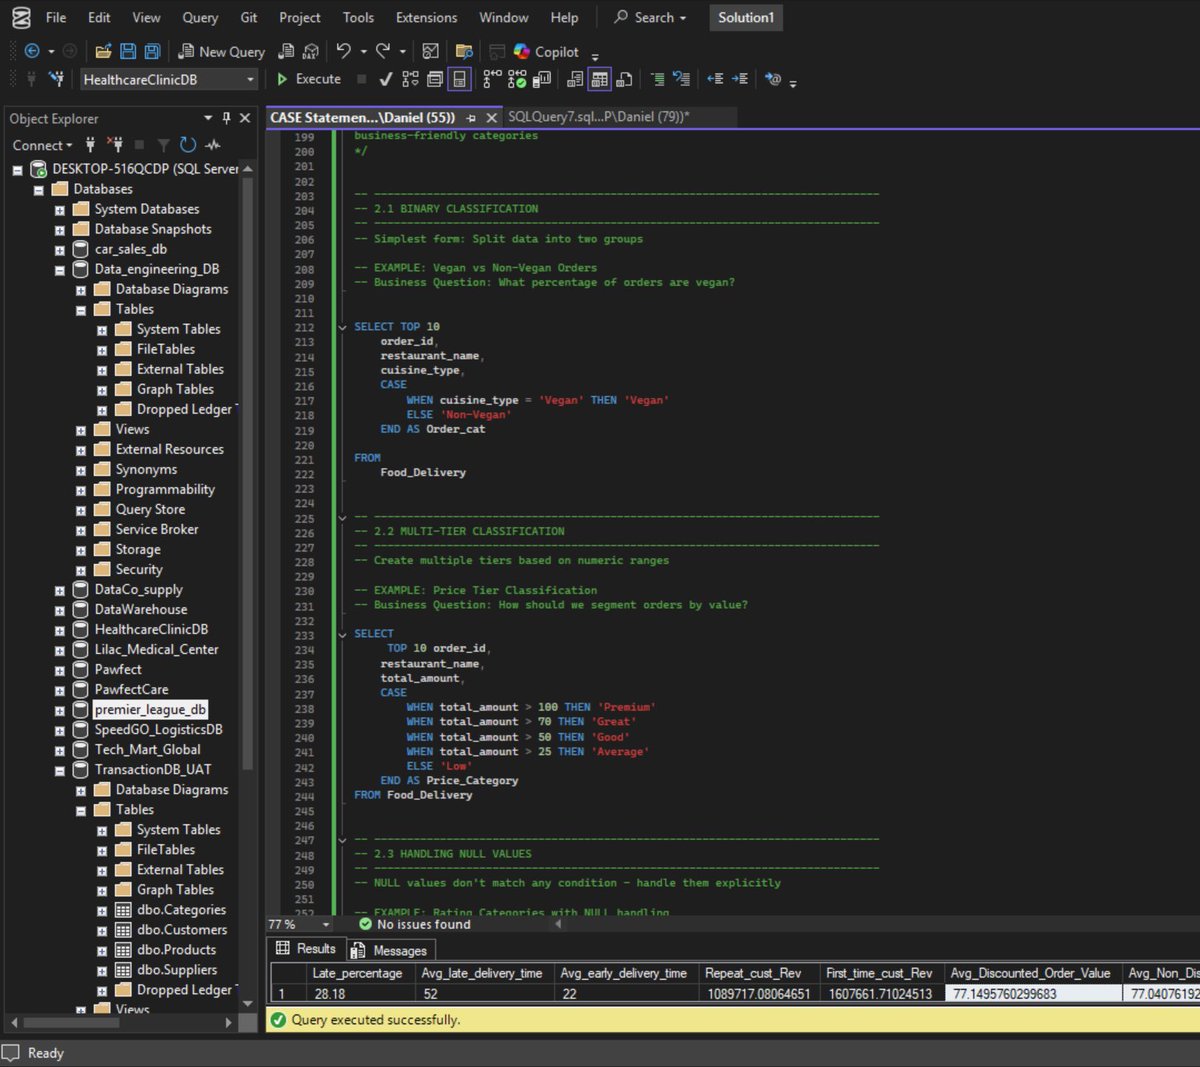Open the File menu
Viewport: 1200px width, 1067px height.
click(56, 17)
